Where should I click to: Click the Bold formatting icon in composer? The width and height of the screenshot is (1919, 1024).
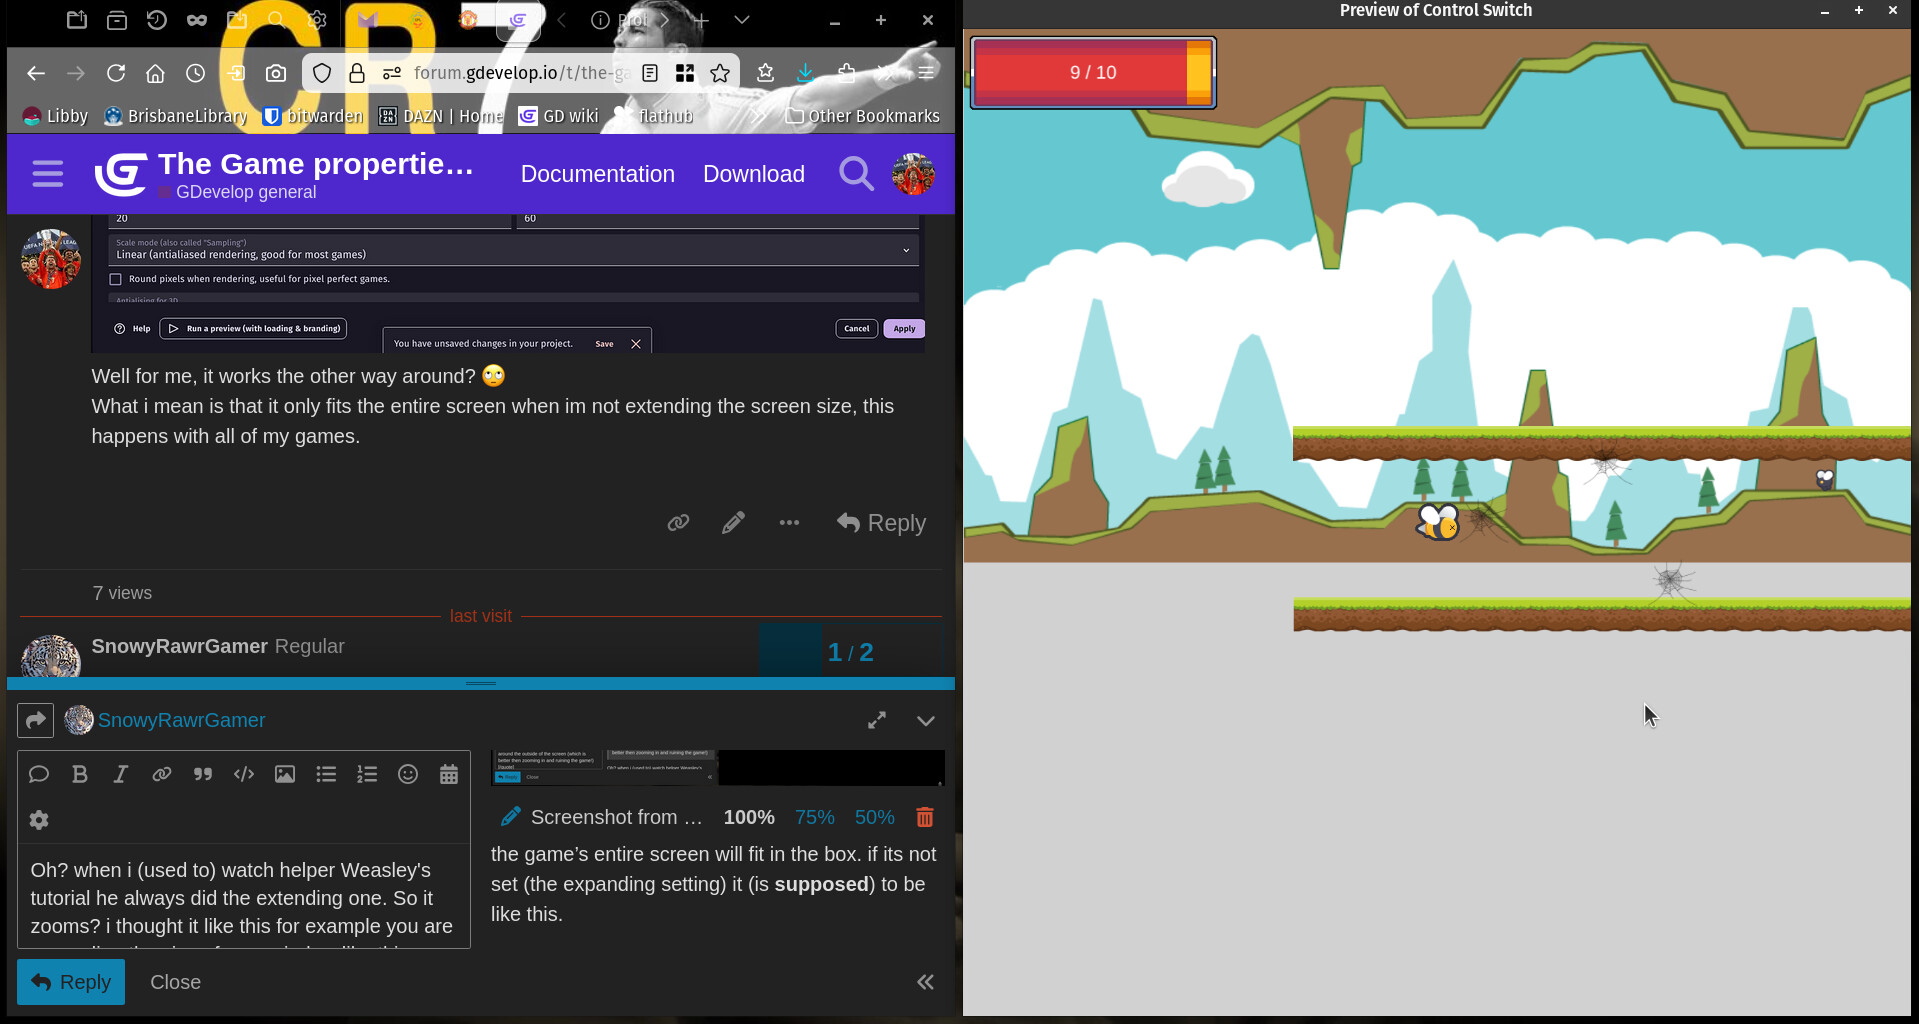(80, 774)
